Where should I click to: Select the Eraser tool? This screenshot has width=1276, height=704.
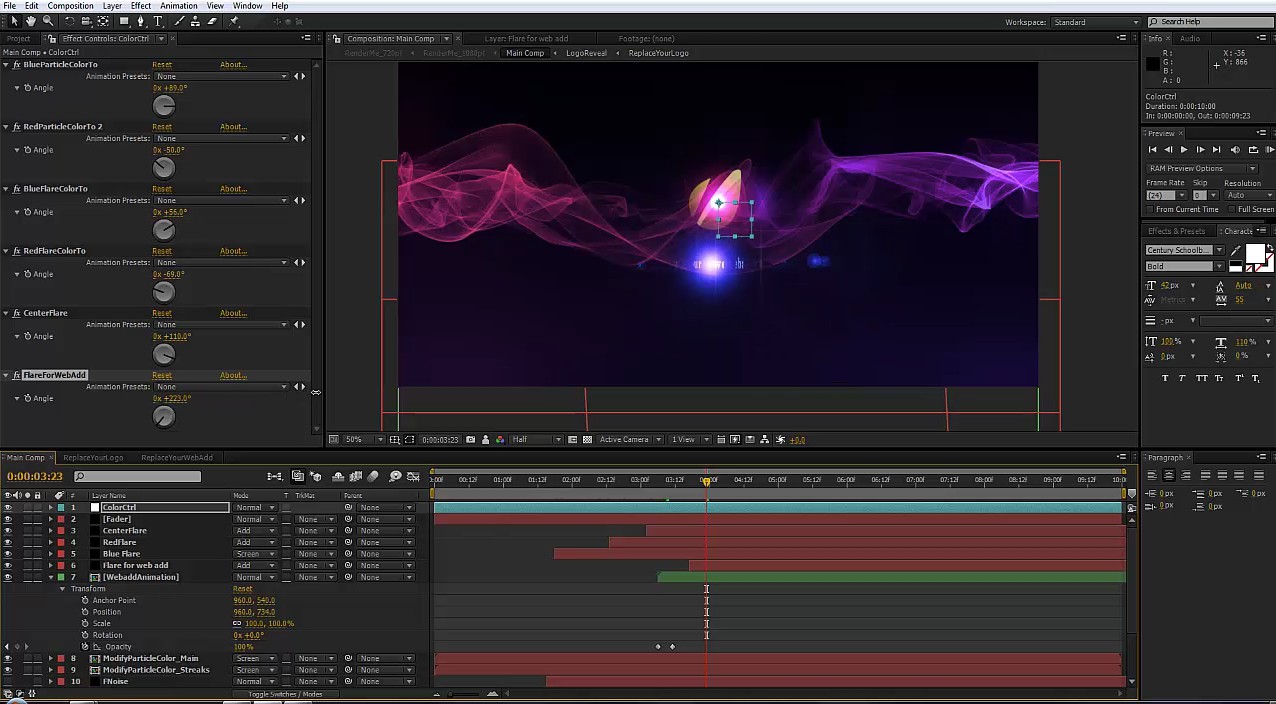pos(212,21)
